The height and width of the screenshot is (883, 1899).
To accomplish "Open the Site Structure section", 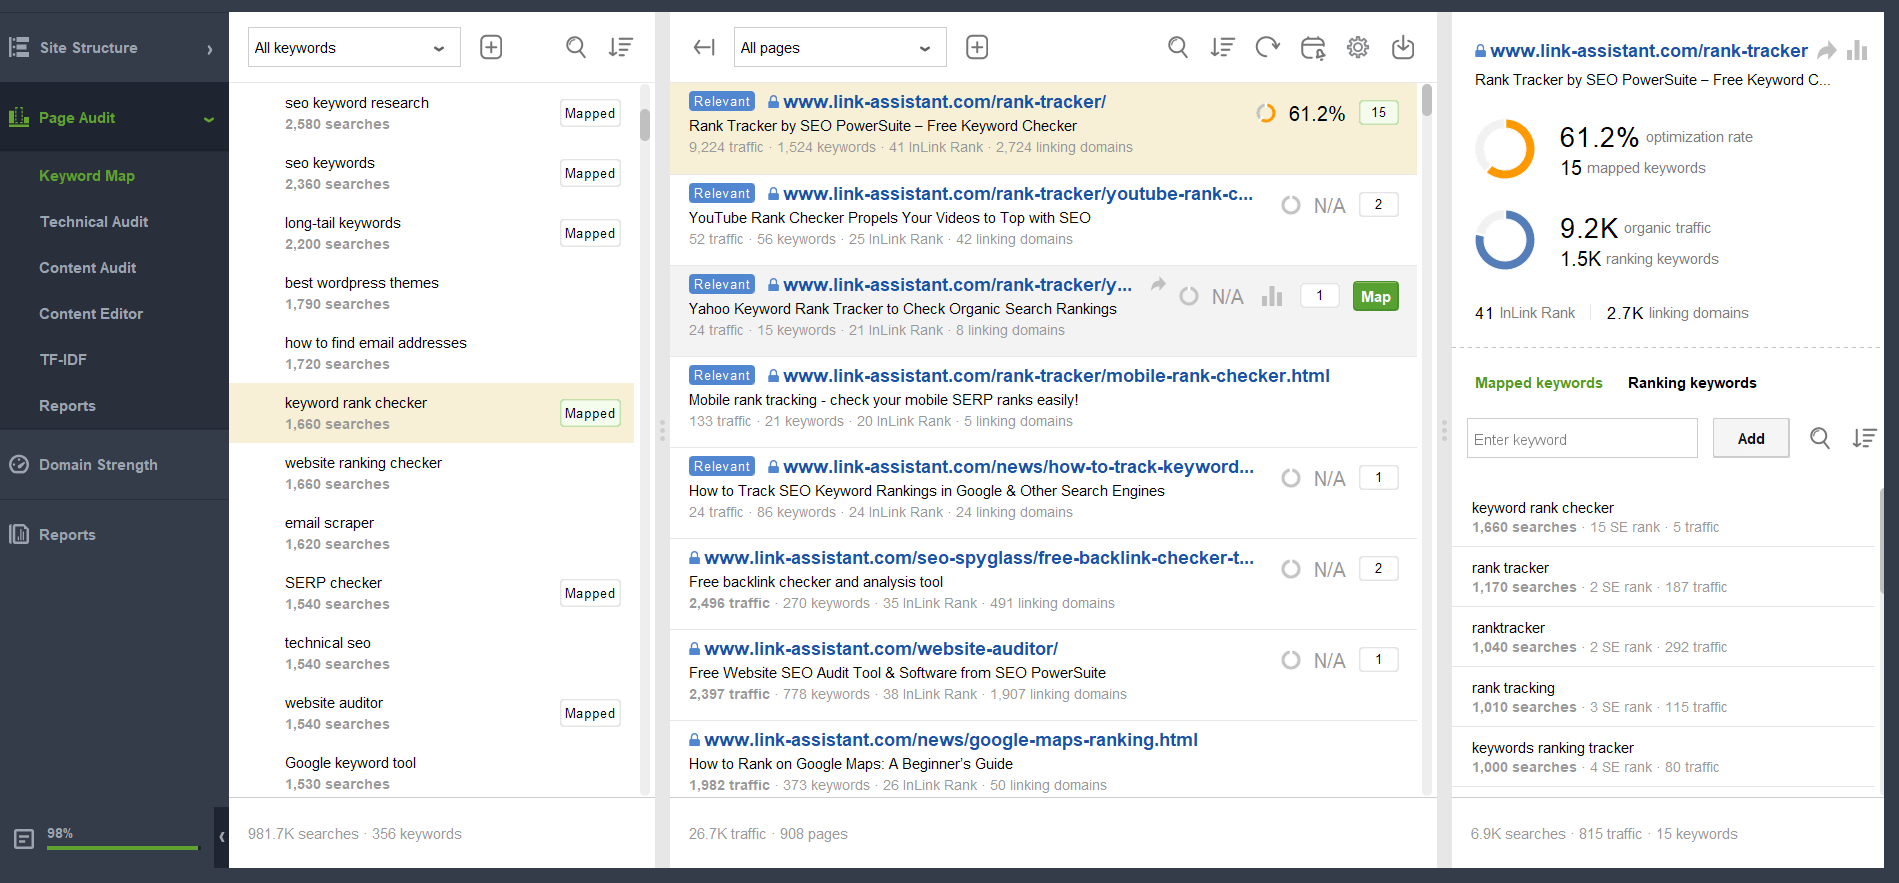I will pos(114,47).
